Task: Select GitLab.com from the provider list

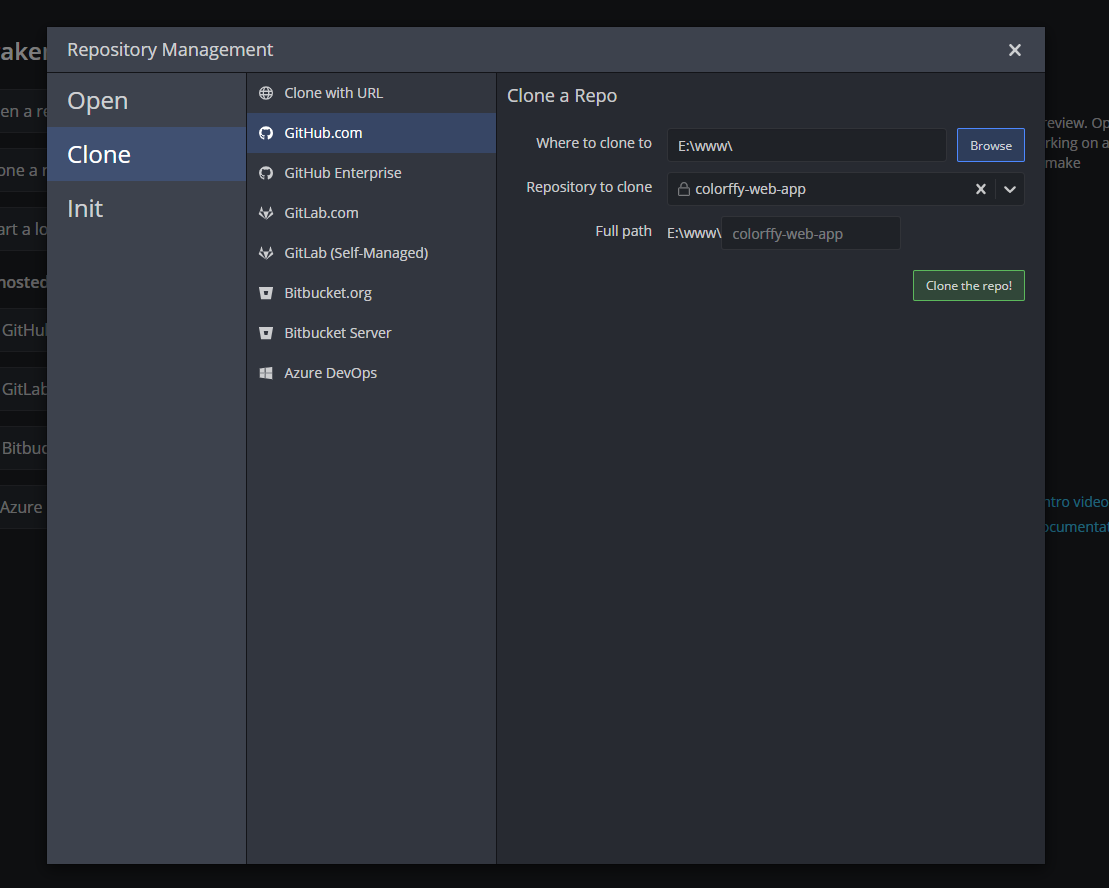Action: click(371, 213)
